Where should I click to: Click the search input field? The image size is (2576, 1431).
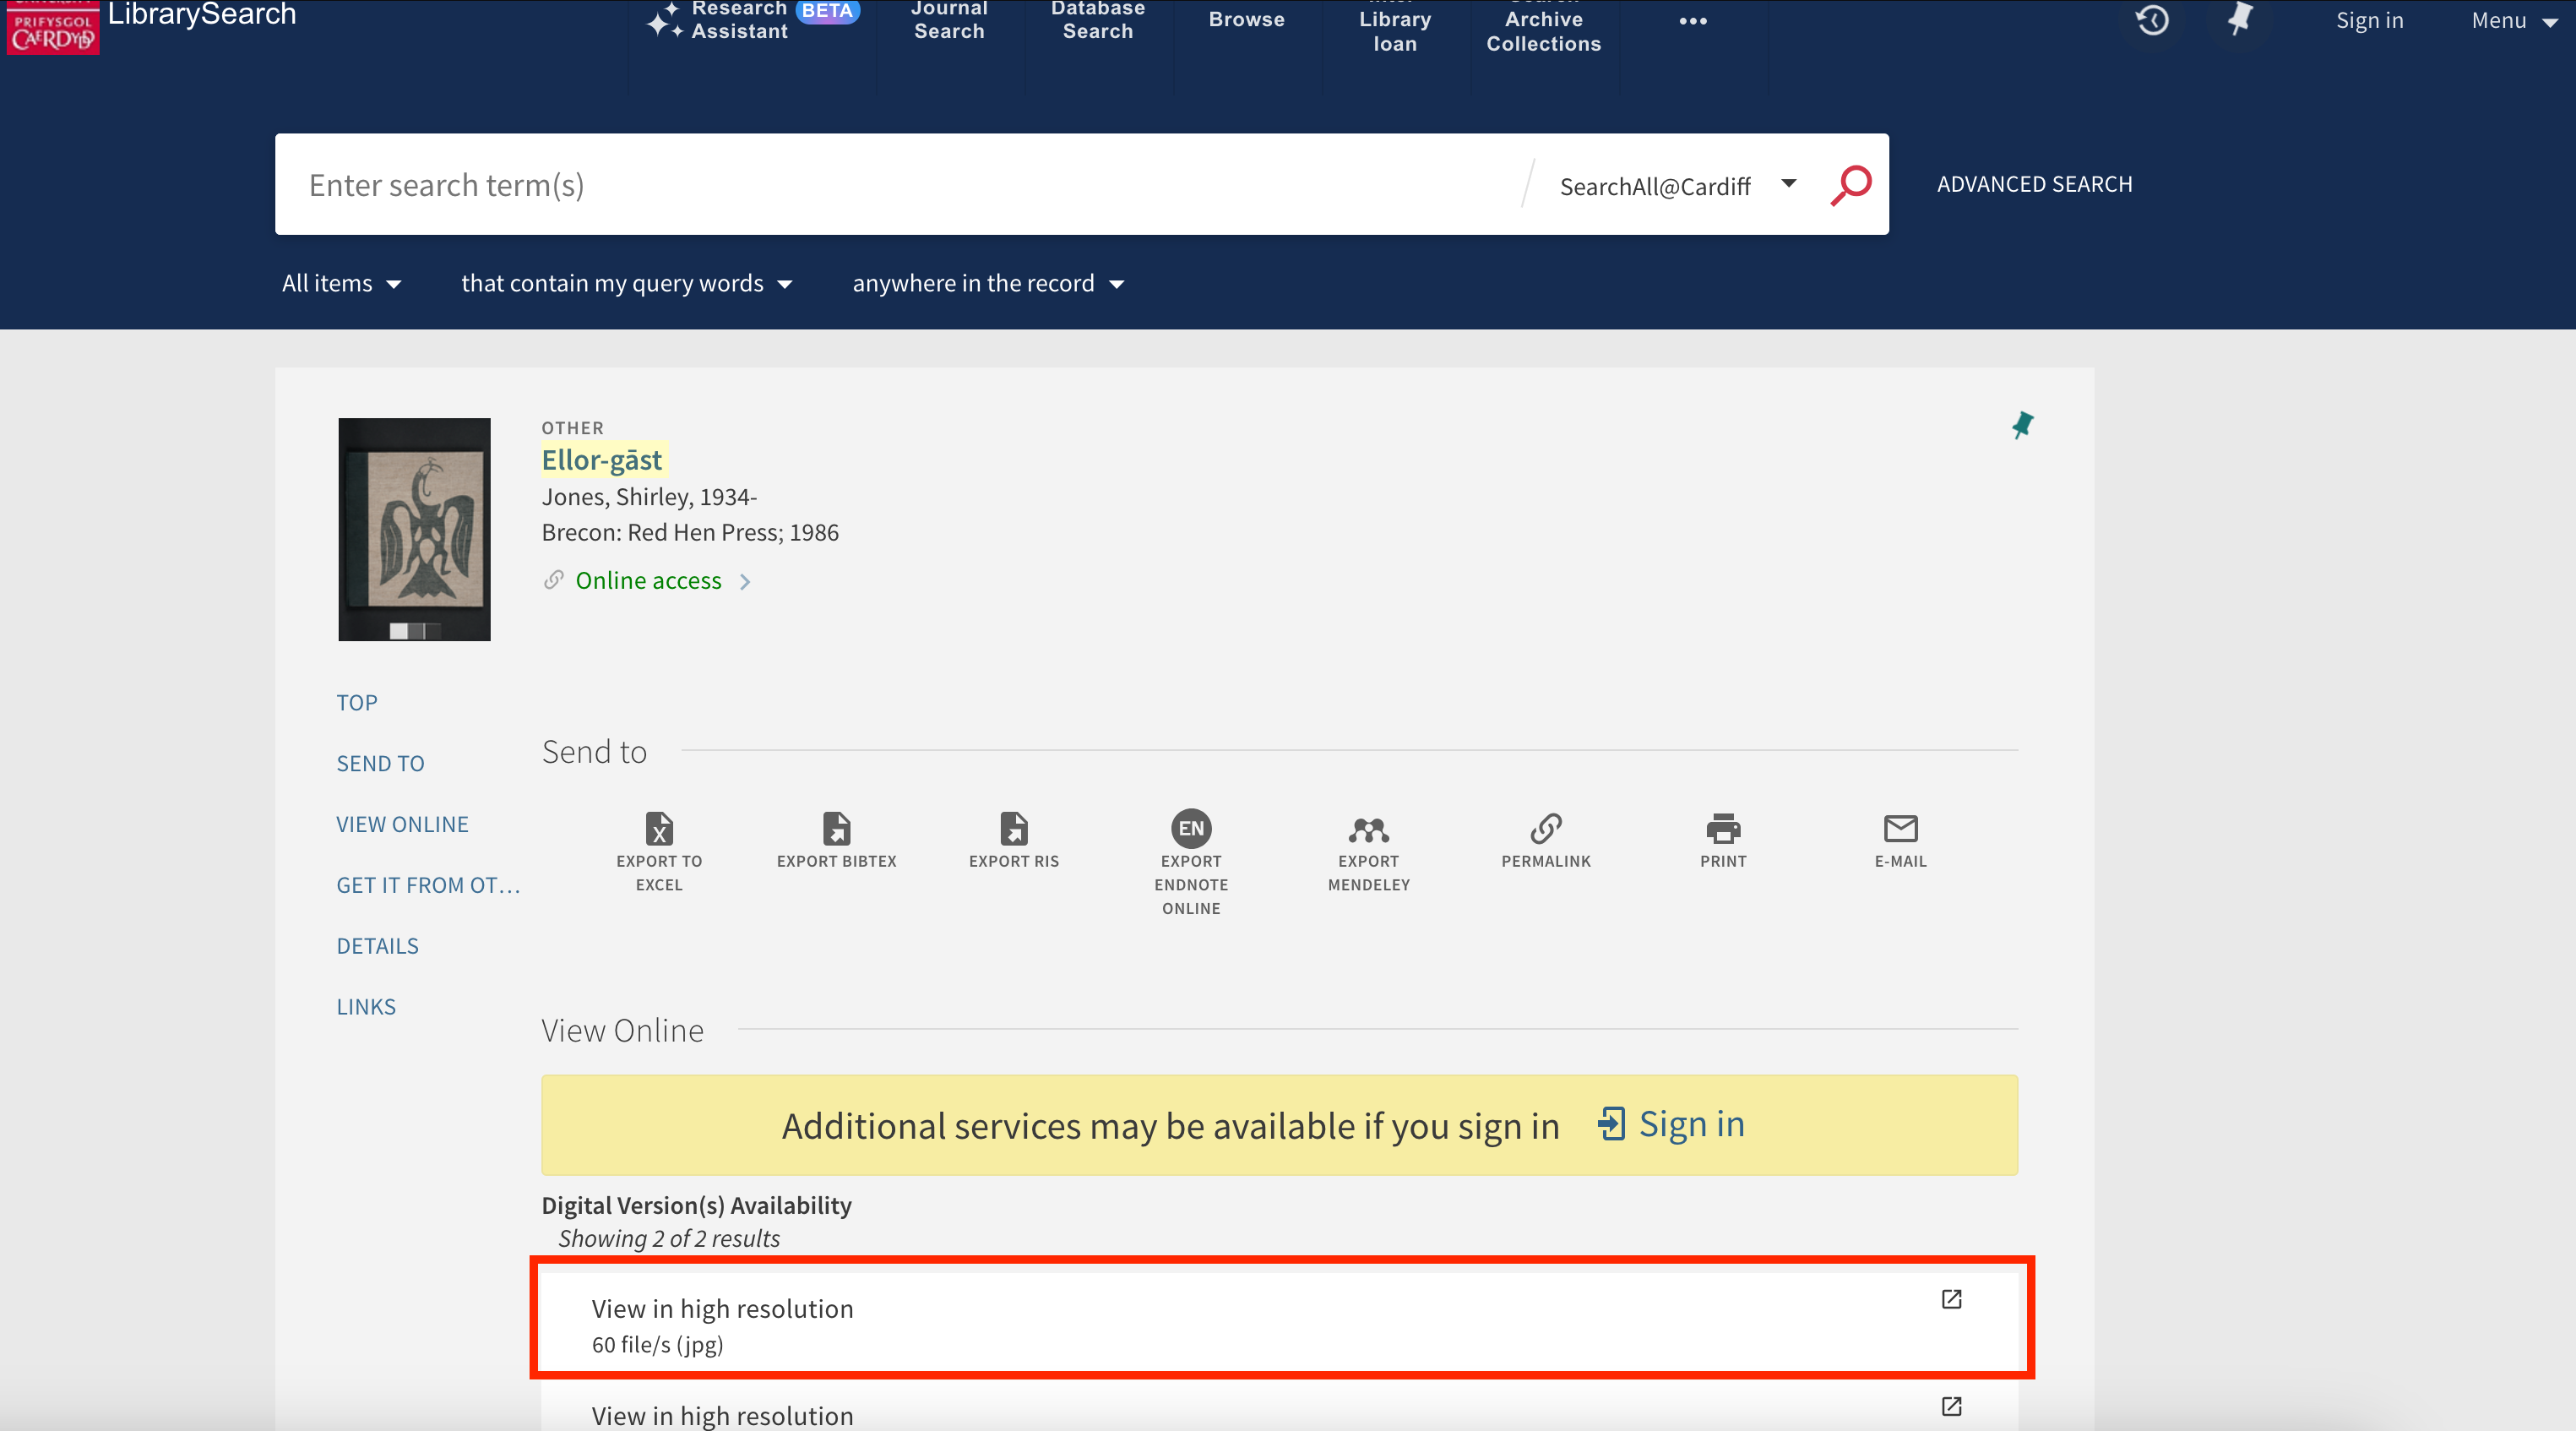click(899, 182)
